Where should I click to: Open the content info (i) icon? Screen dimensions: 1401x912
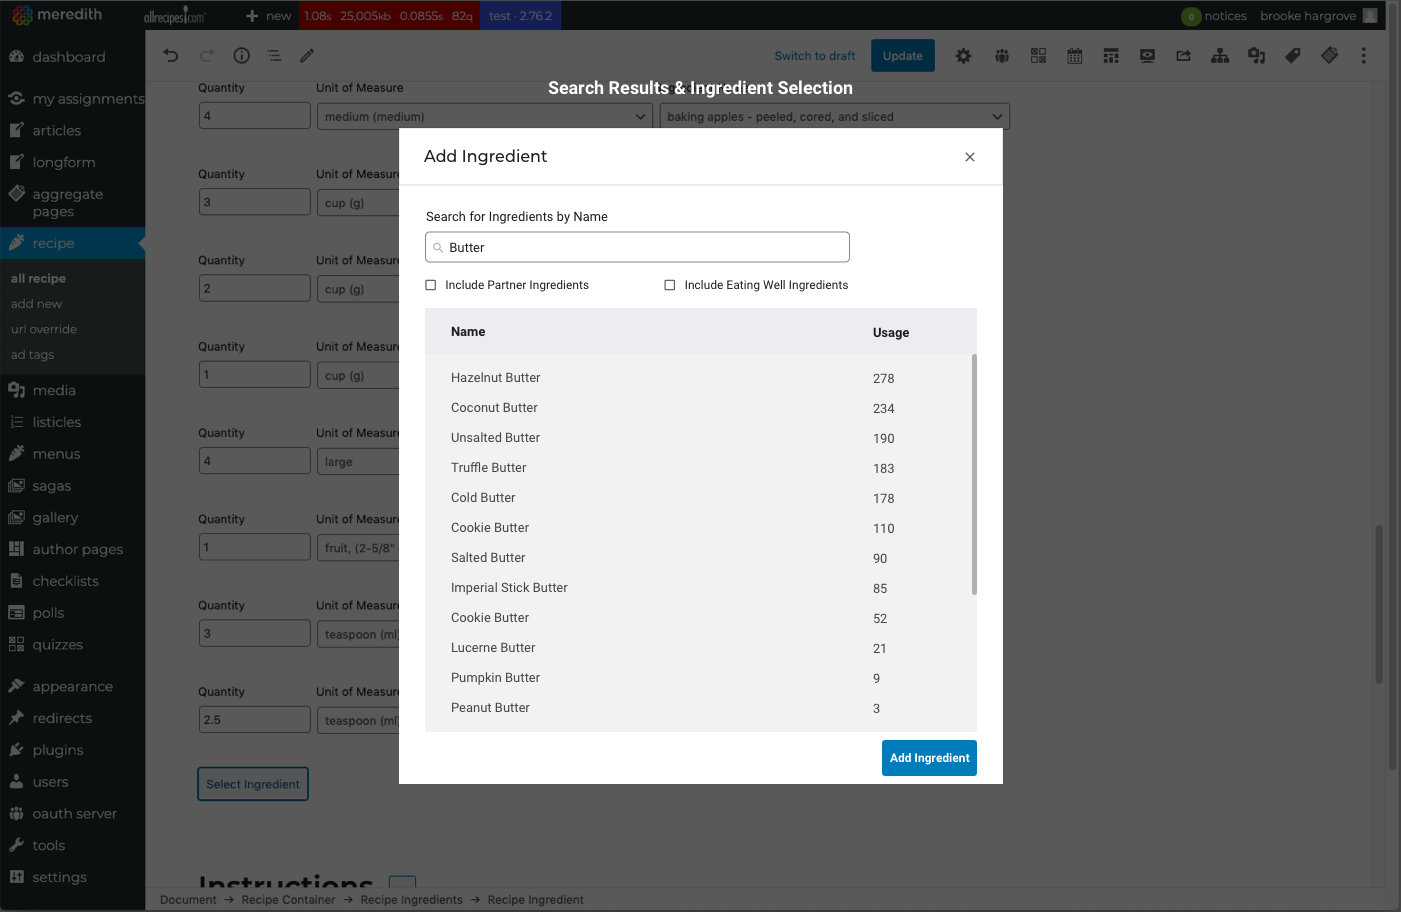[242, 56]
